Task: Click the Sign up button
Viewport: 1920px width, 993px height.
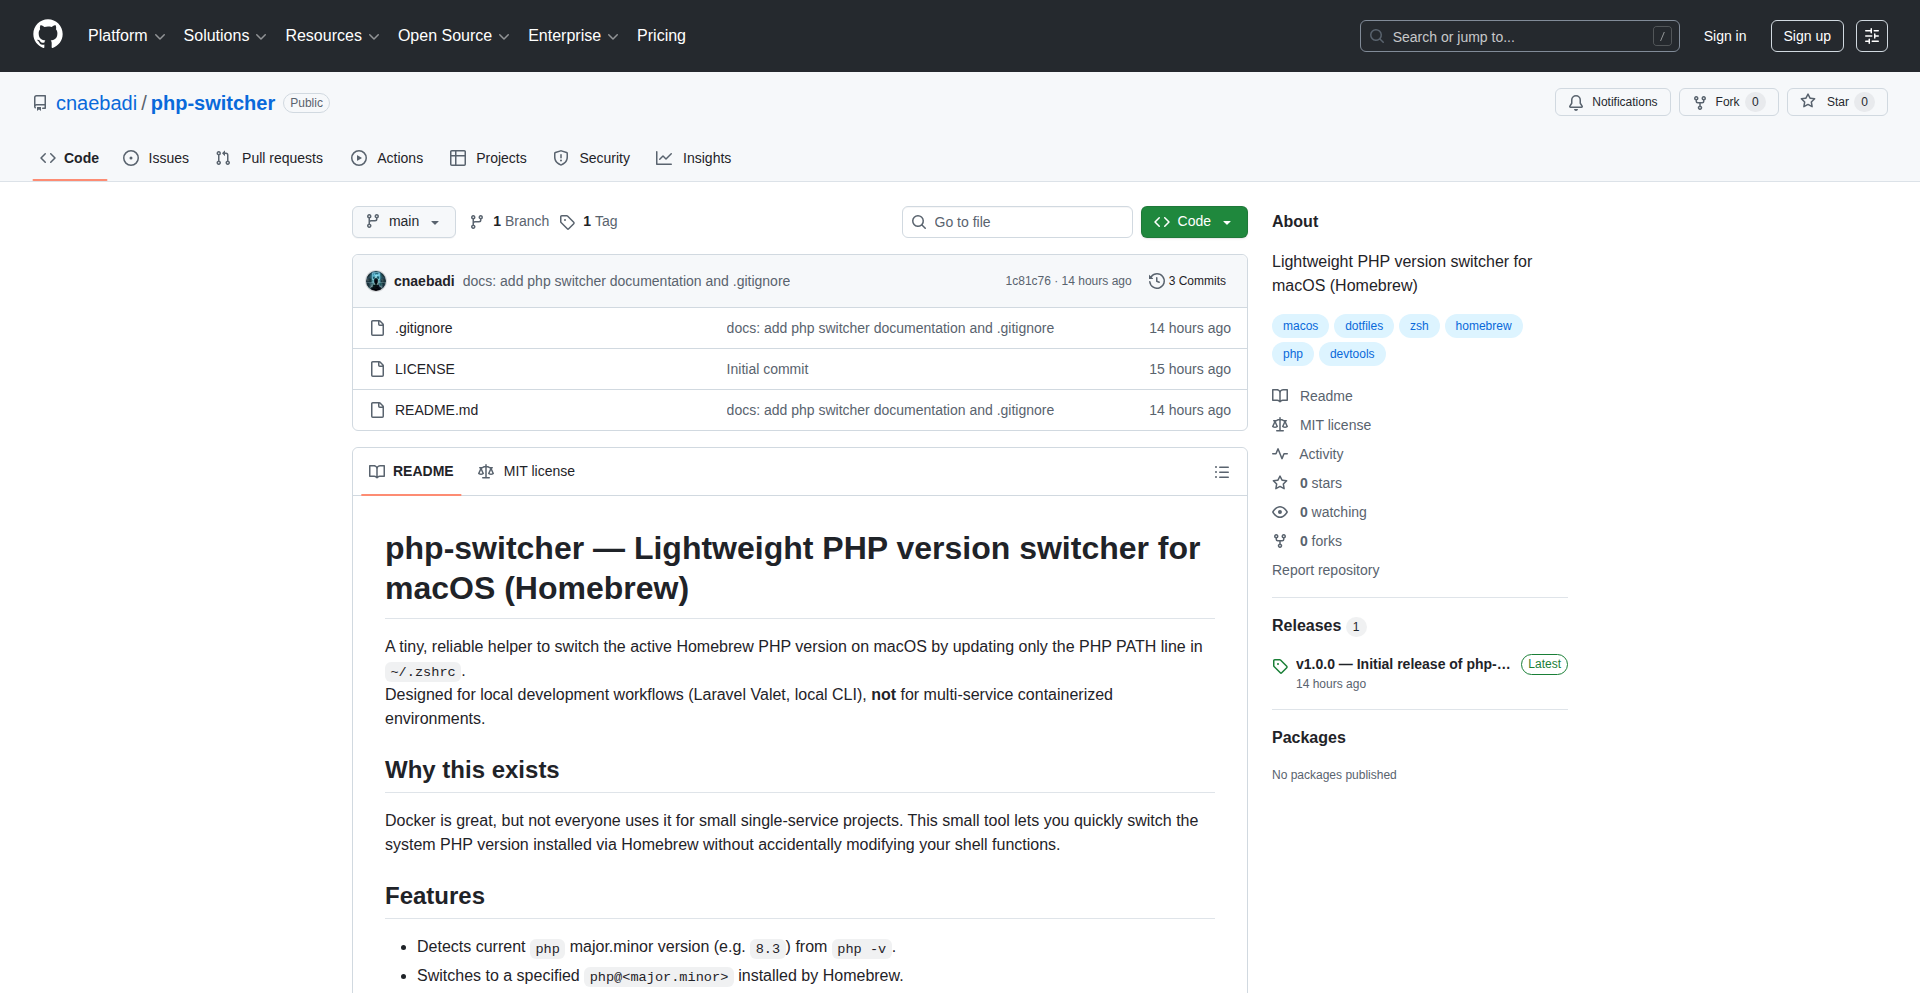Action: click(1806, 35)
